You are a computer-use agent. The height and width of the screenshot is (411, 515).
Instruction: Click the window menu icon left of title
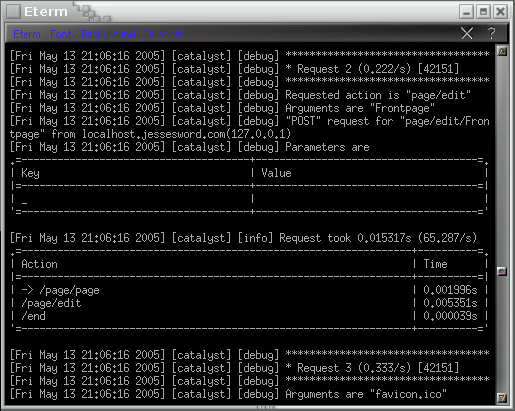coord(14,12)
